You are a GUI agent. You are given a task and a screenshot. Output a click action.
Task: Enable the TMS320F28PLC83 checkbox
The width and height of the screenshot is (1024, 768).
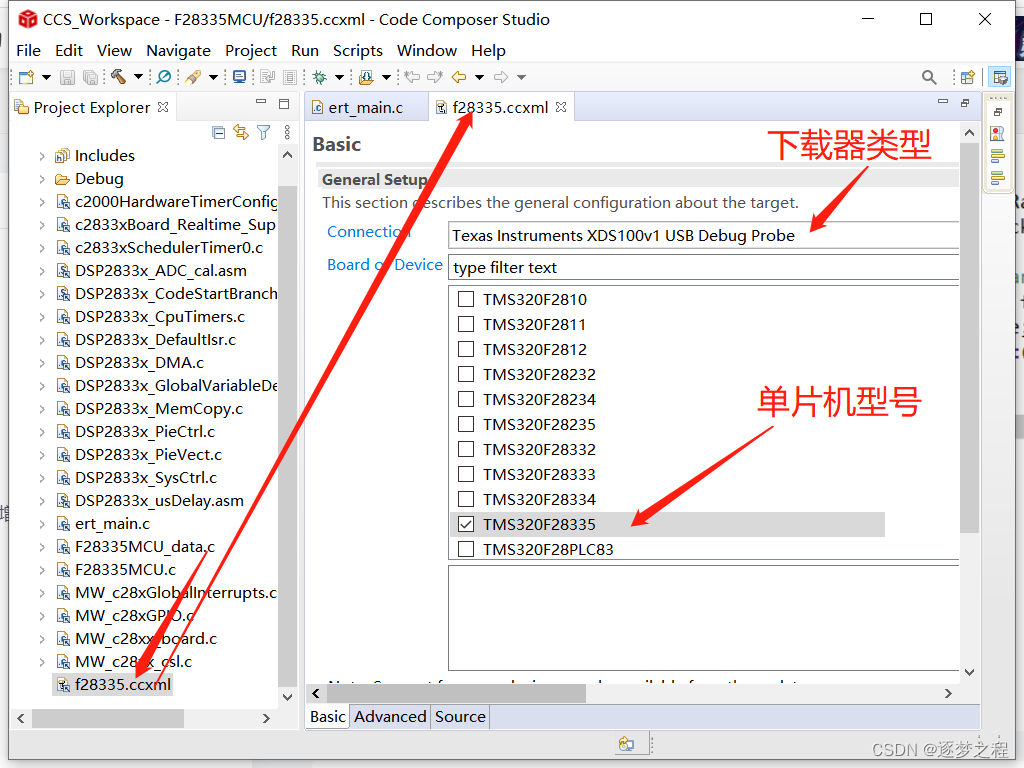click(x=466, y=548)
